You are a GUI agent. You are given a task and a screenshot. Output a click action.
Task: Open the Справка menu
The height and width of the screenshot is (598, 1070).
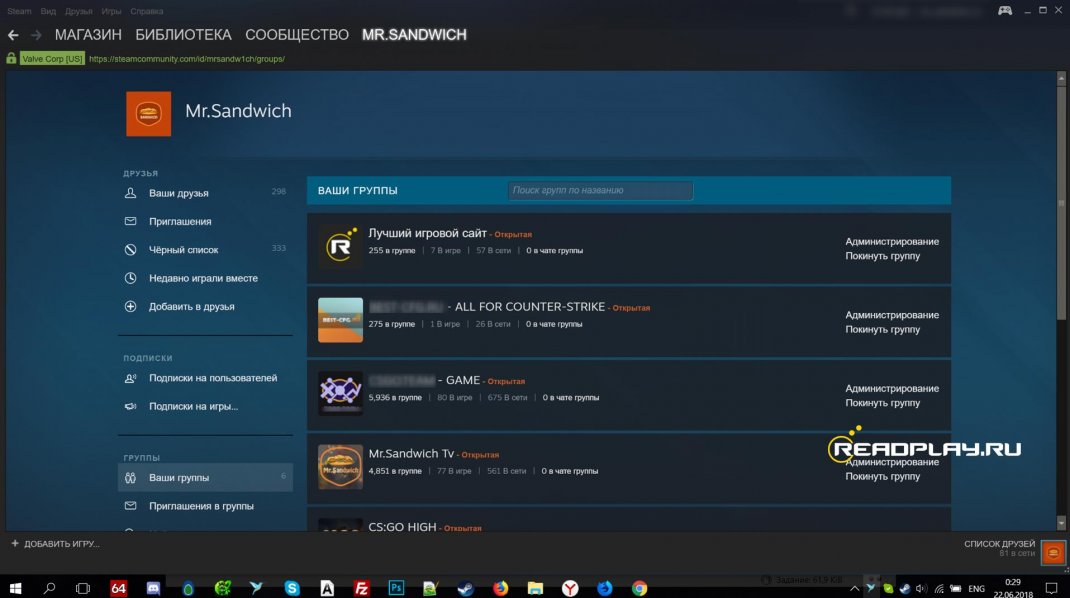tap(147, 11)
